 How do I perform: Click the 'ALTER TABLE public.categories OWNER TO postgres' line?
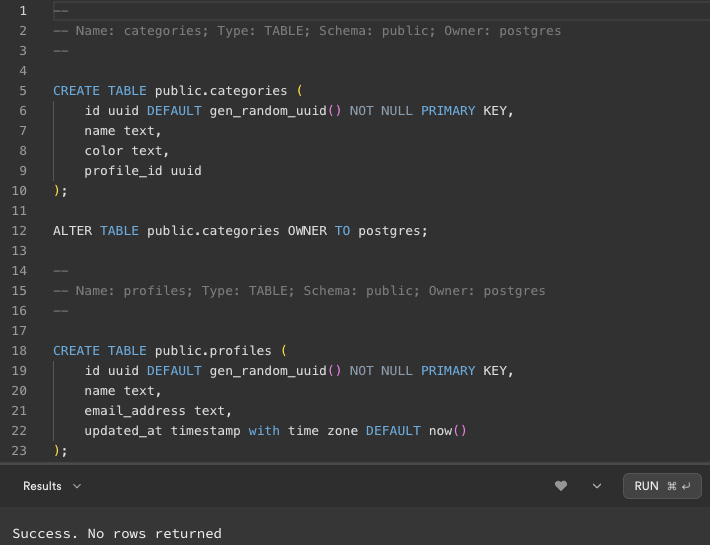coord(240,231)
